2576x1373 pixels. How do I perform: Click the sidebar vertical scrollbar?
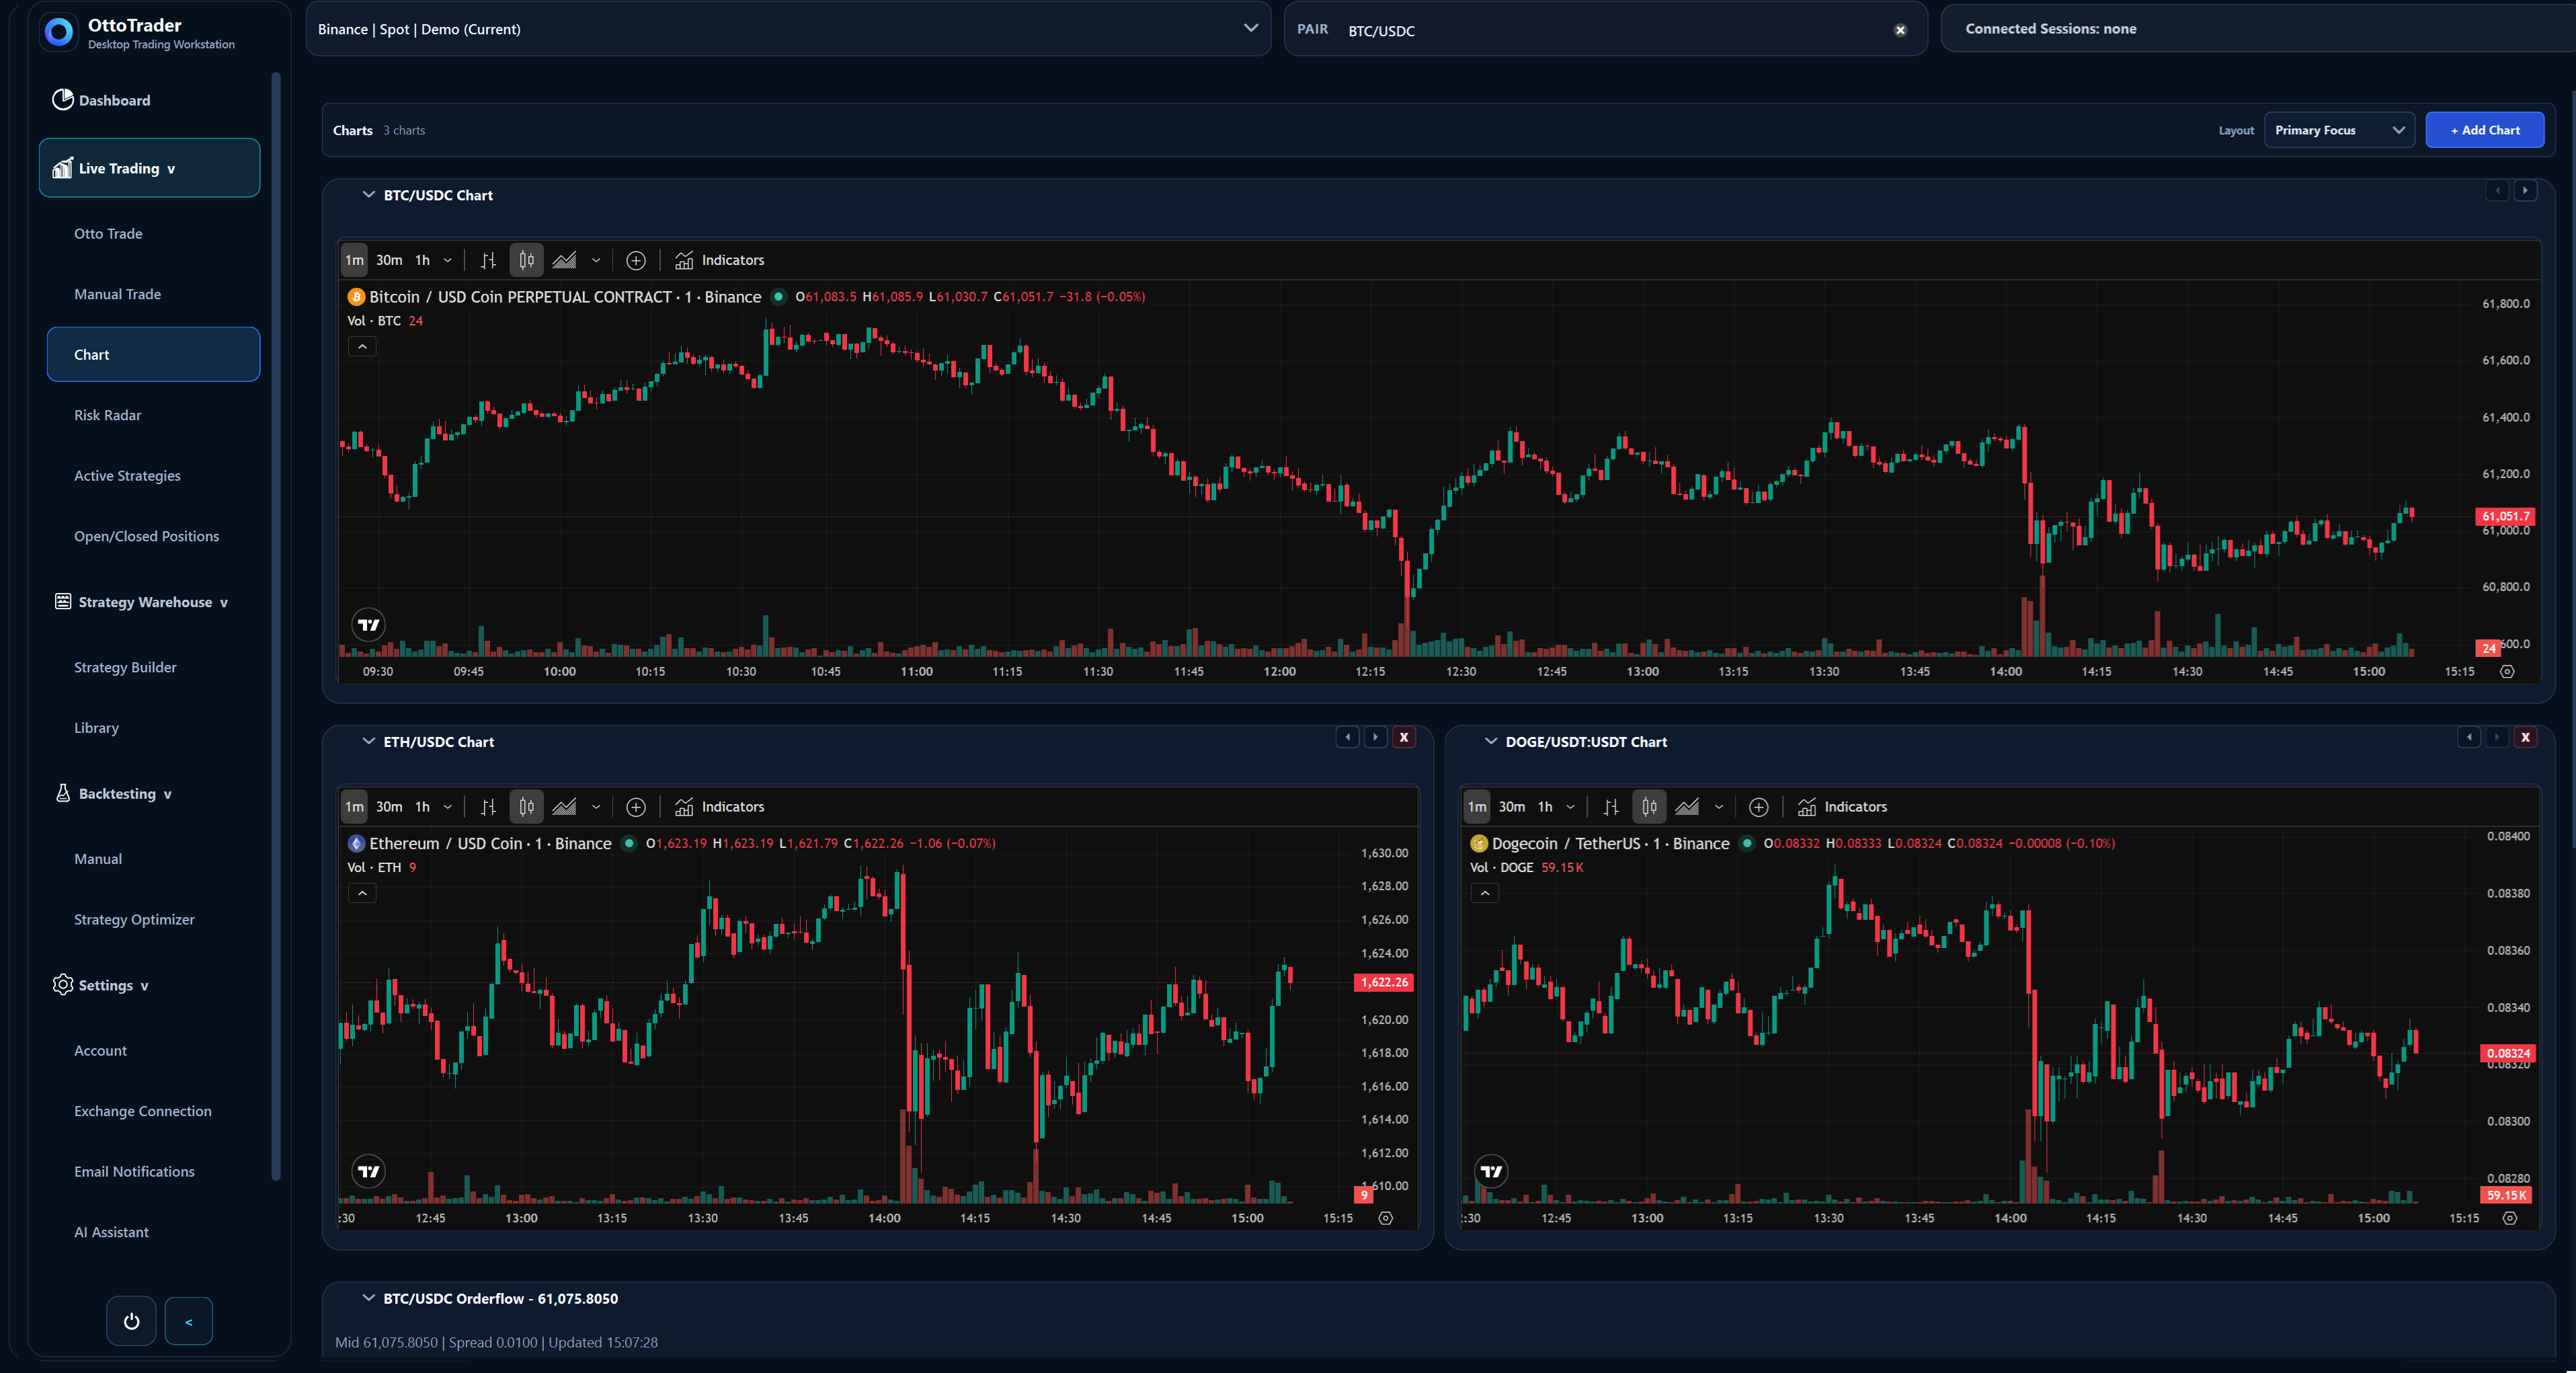pos(276,625)
